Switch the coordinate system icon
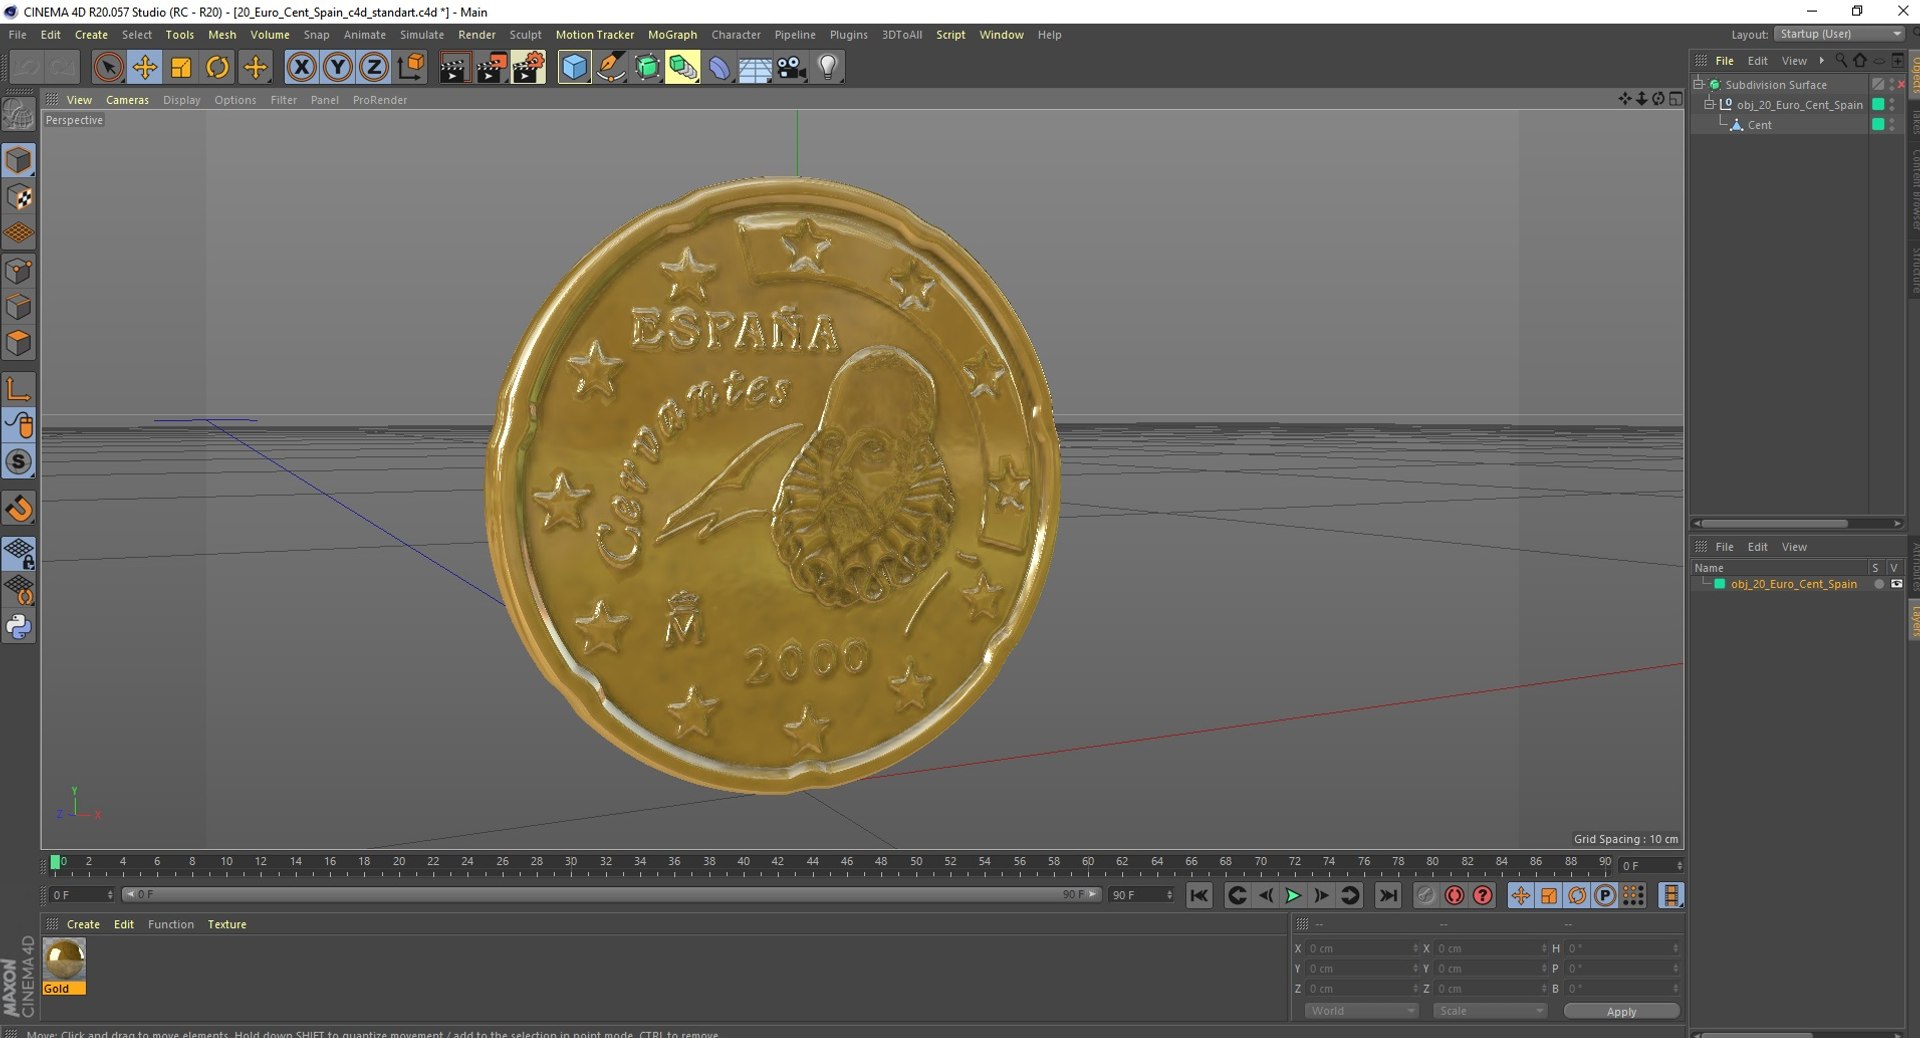1920x1038 pixels. click(x=411, y=67)
